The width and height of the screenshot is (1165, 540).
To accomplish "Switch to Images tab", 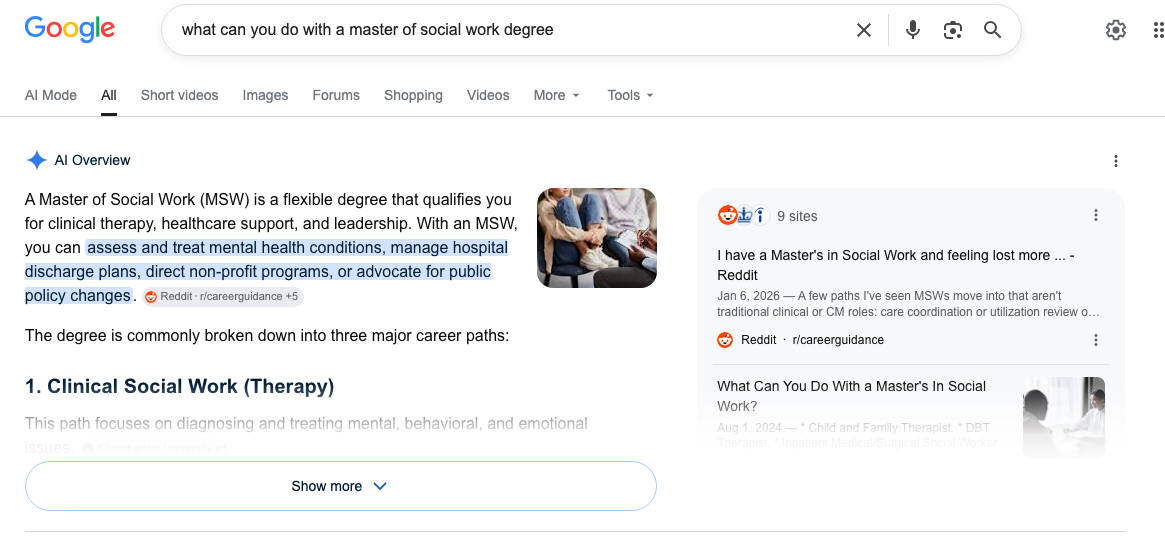I will [265, 95].
